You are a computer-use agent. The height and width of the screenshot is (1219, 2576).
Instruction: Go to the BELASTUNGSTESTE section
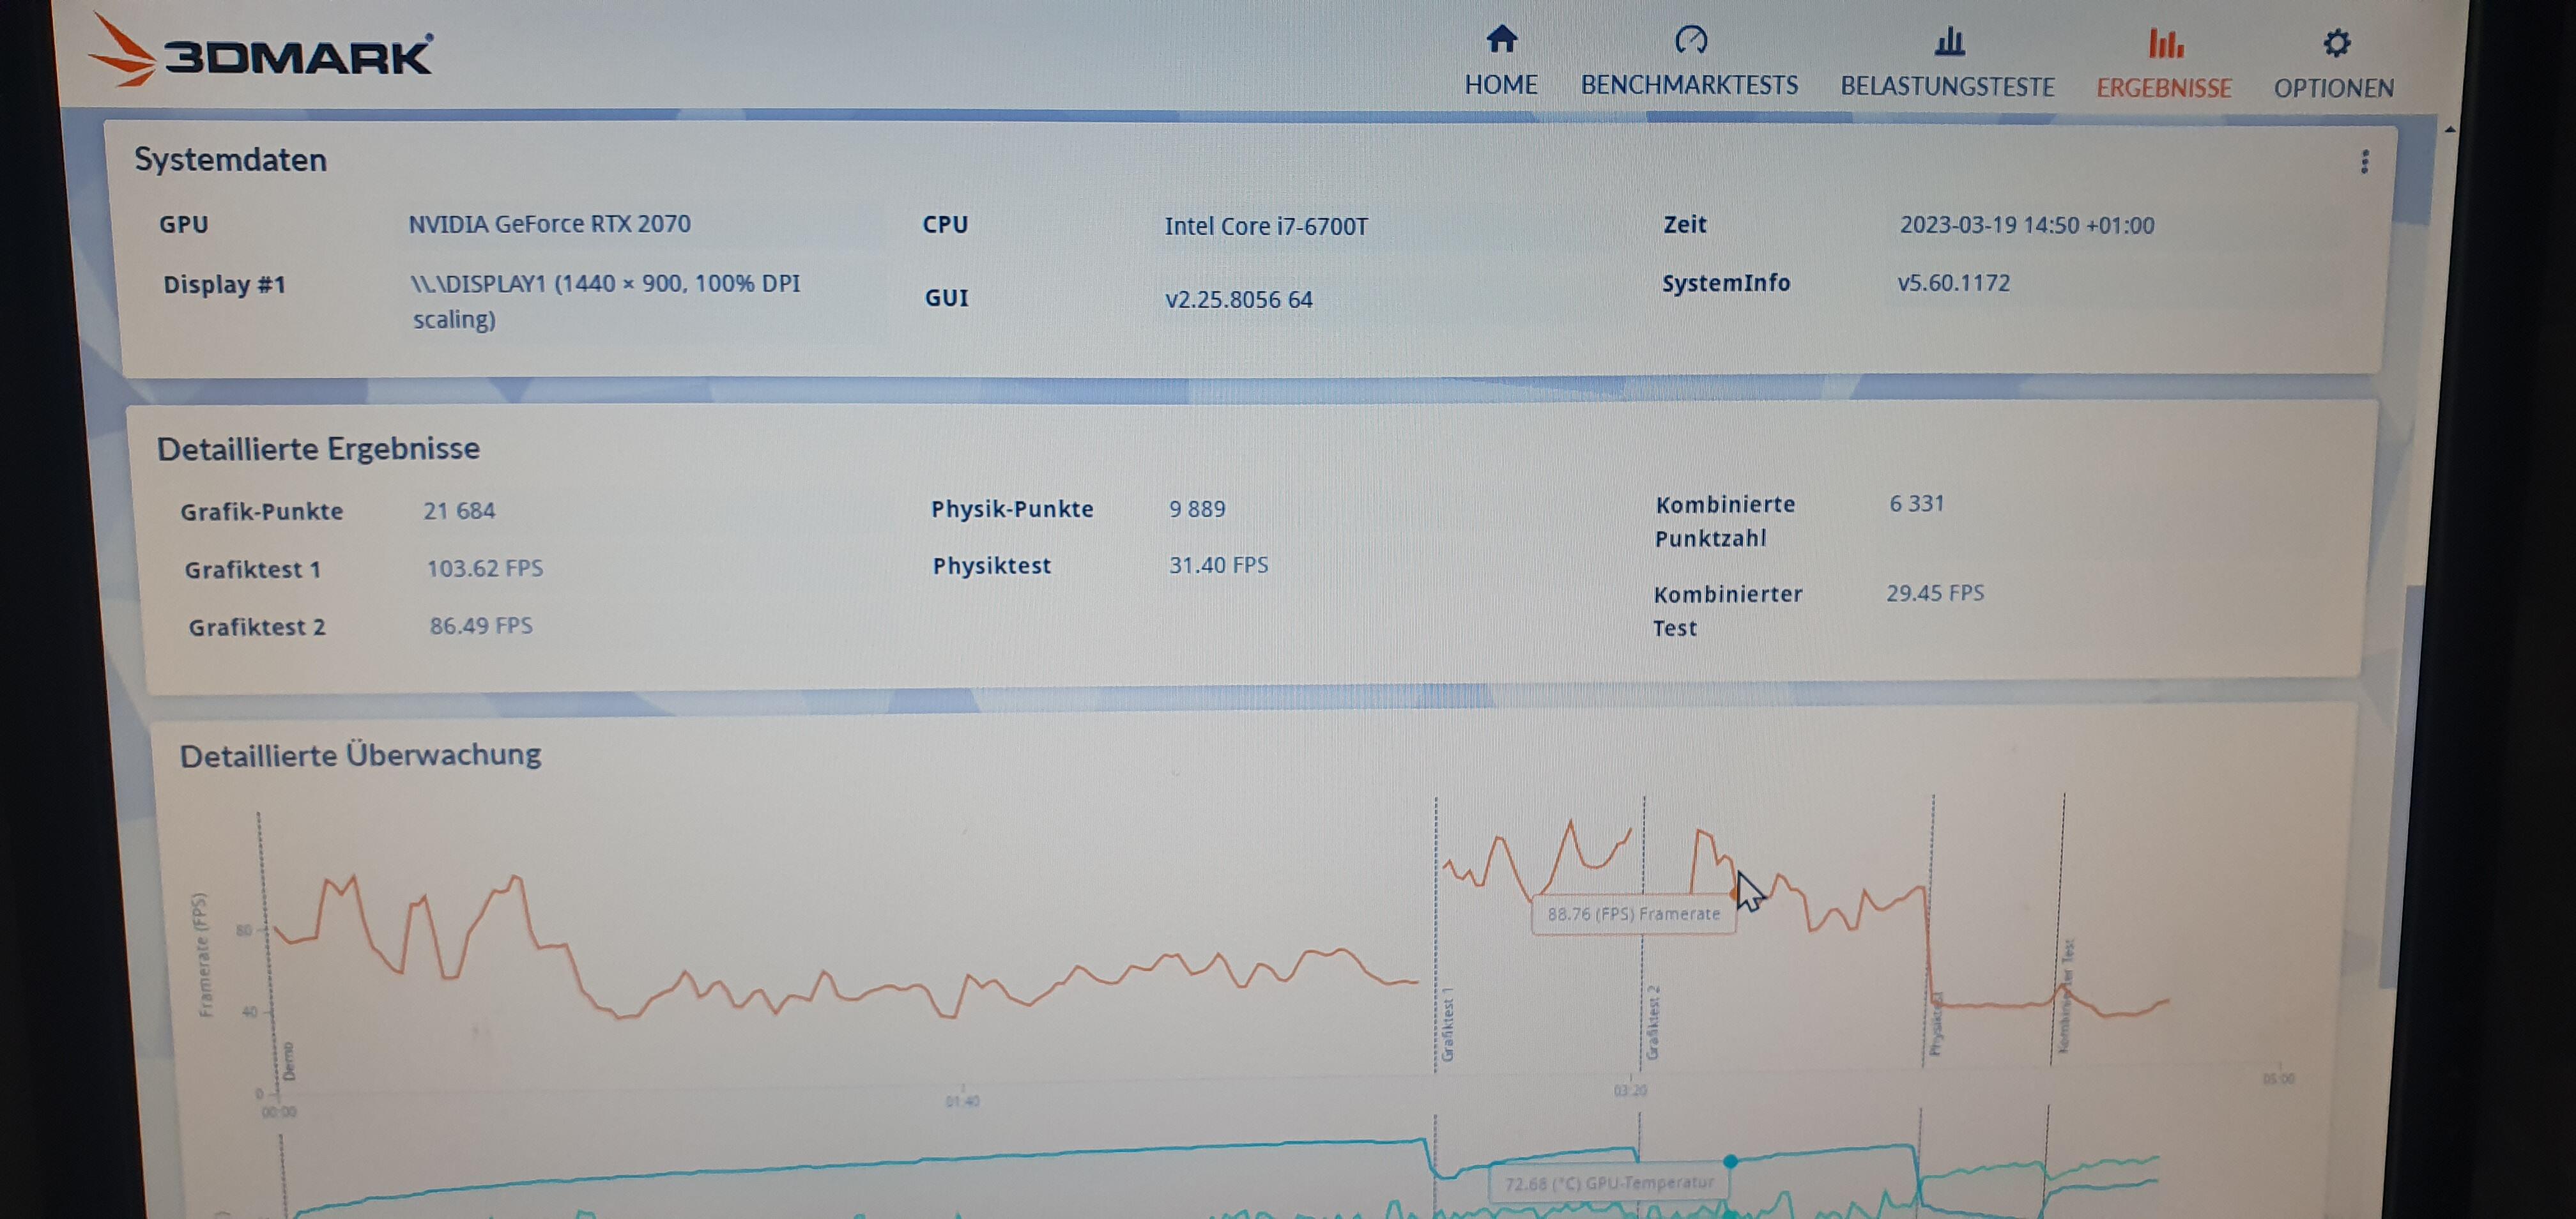1947,87
